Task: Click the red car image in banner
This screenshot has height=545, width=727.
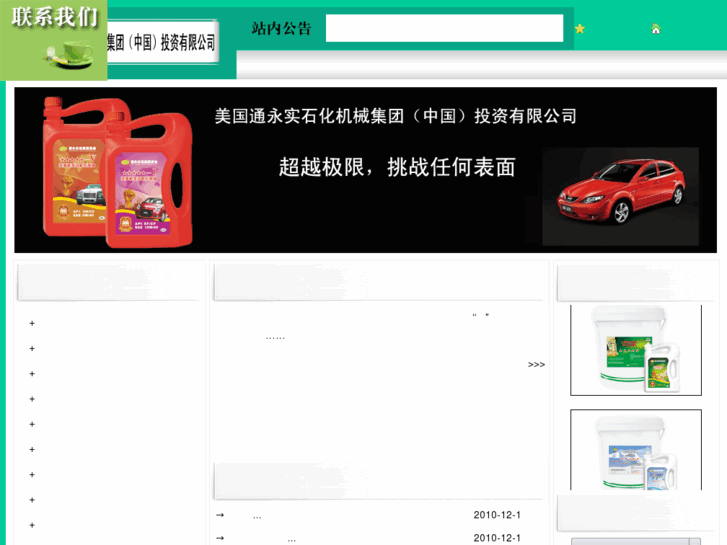Action: click(620, 197)
